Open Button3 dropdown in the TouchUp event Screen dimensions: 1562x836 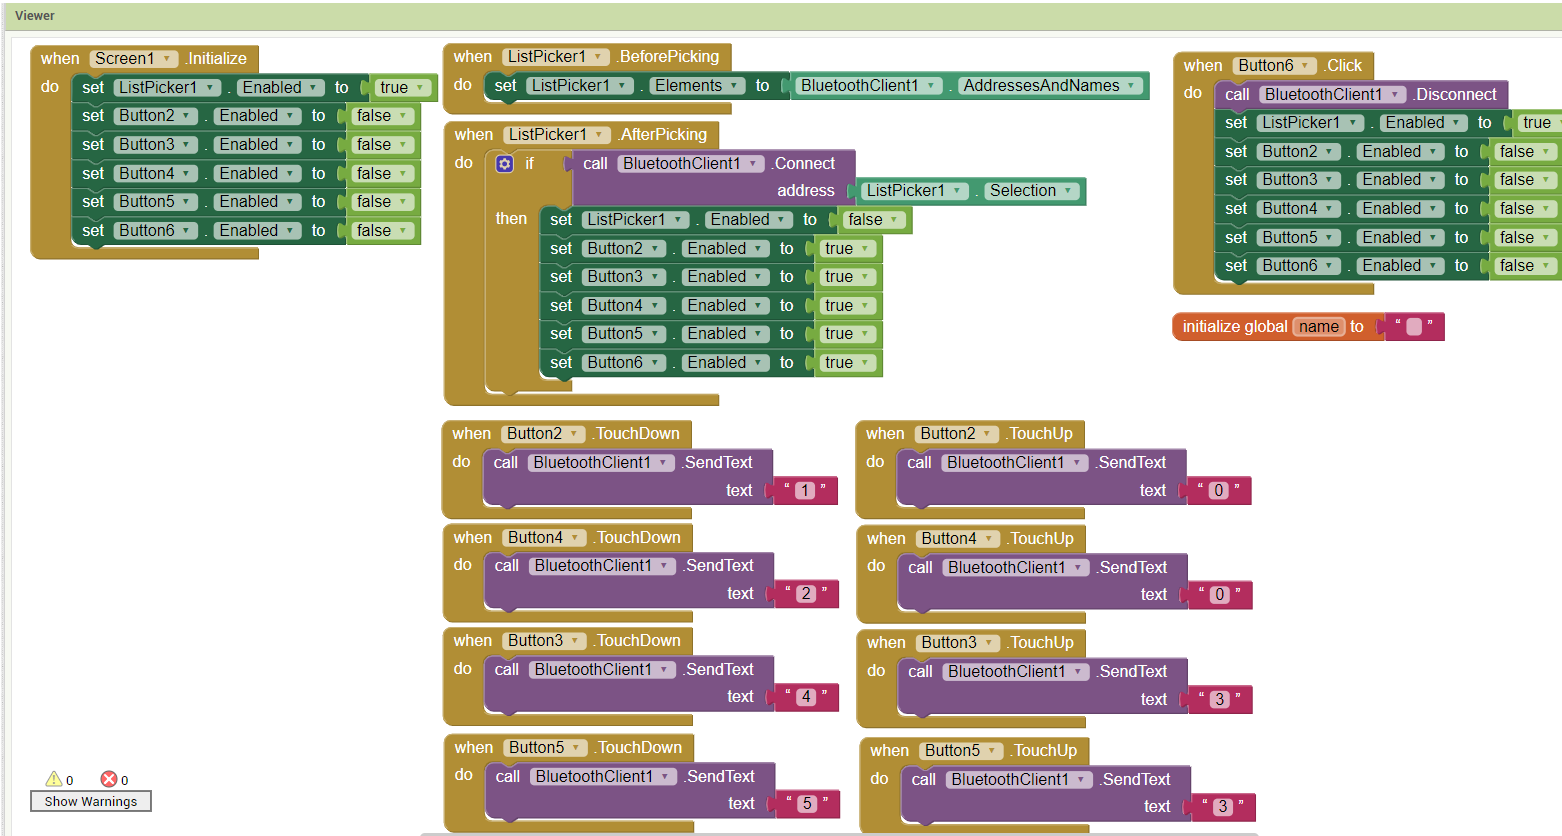957,642
